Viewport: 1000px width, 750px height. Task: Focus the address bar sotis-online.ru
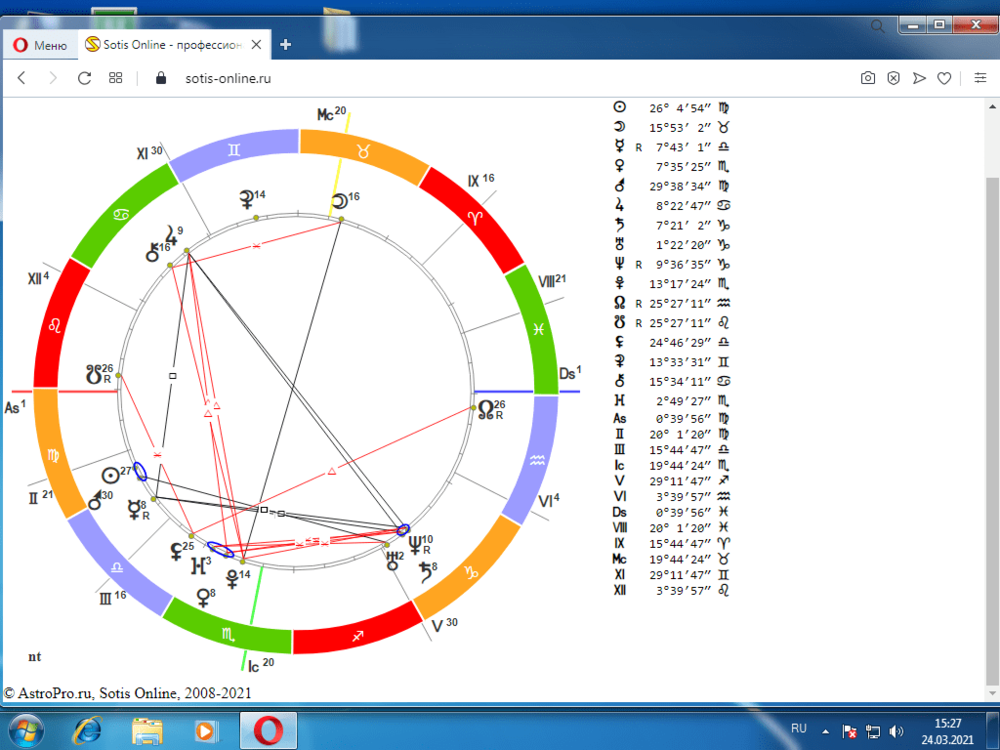tap(228, 78)
